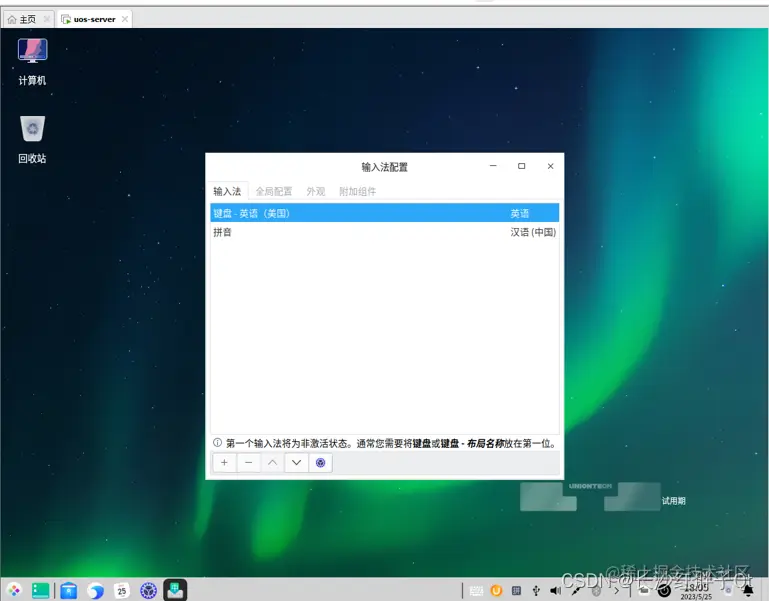Screen dimensions: 769x601
Task: Select the 键盘 - 英语 (美国) row
Action: pos(384,213)
